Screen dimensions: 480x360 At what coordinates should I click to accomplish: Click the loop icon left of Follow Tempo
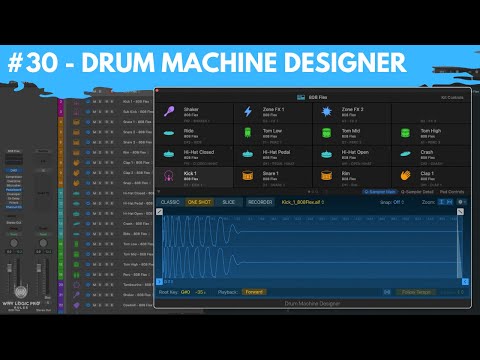tap(387, 292)
